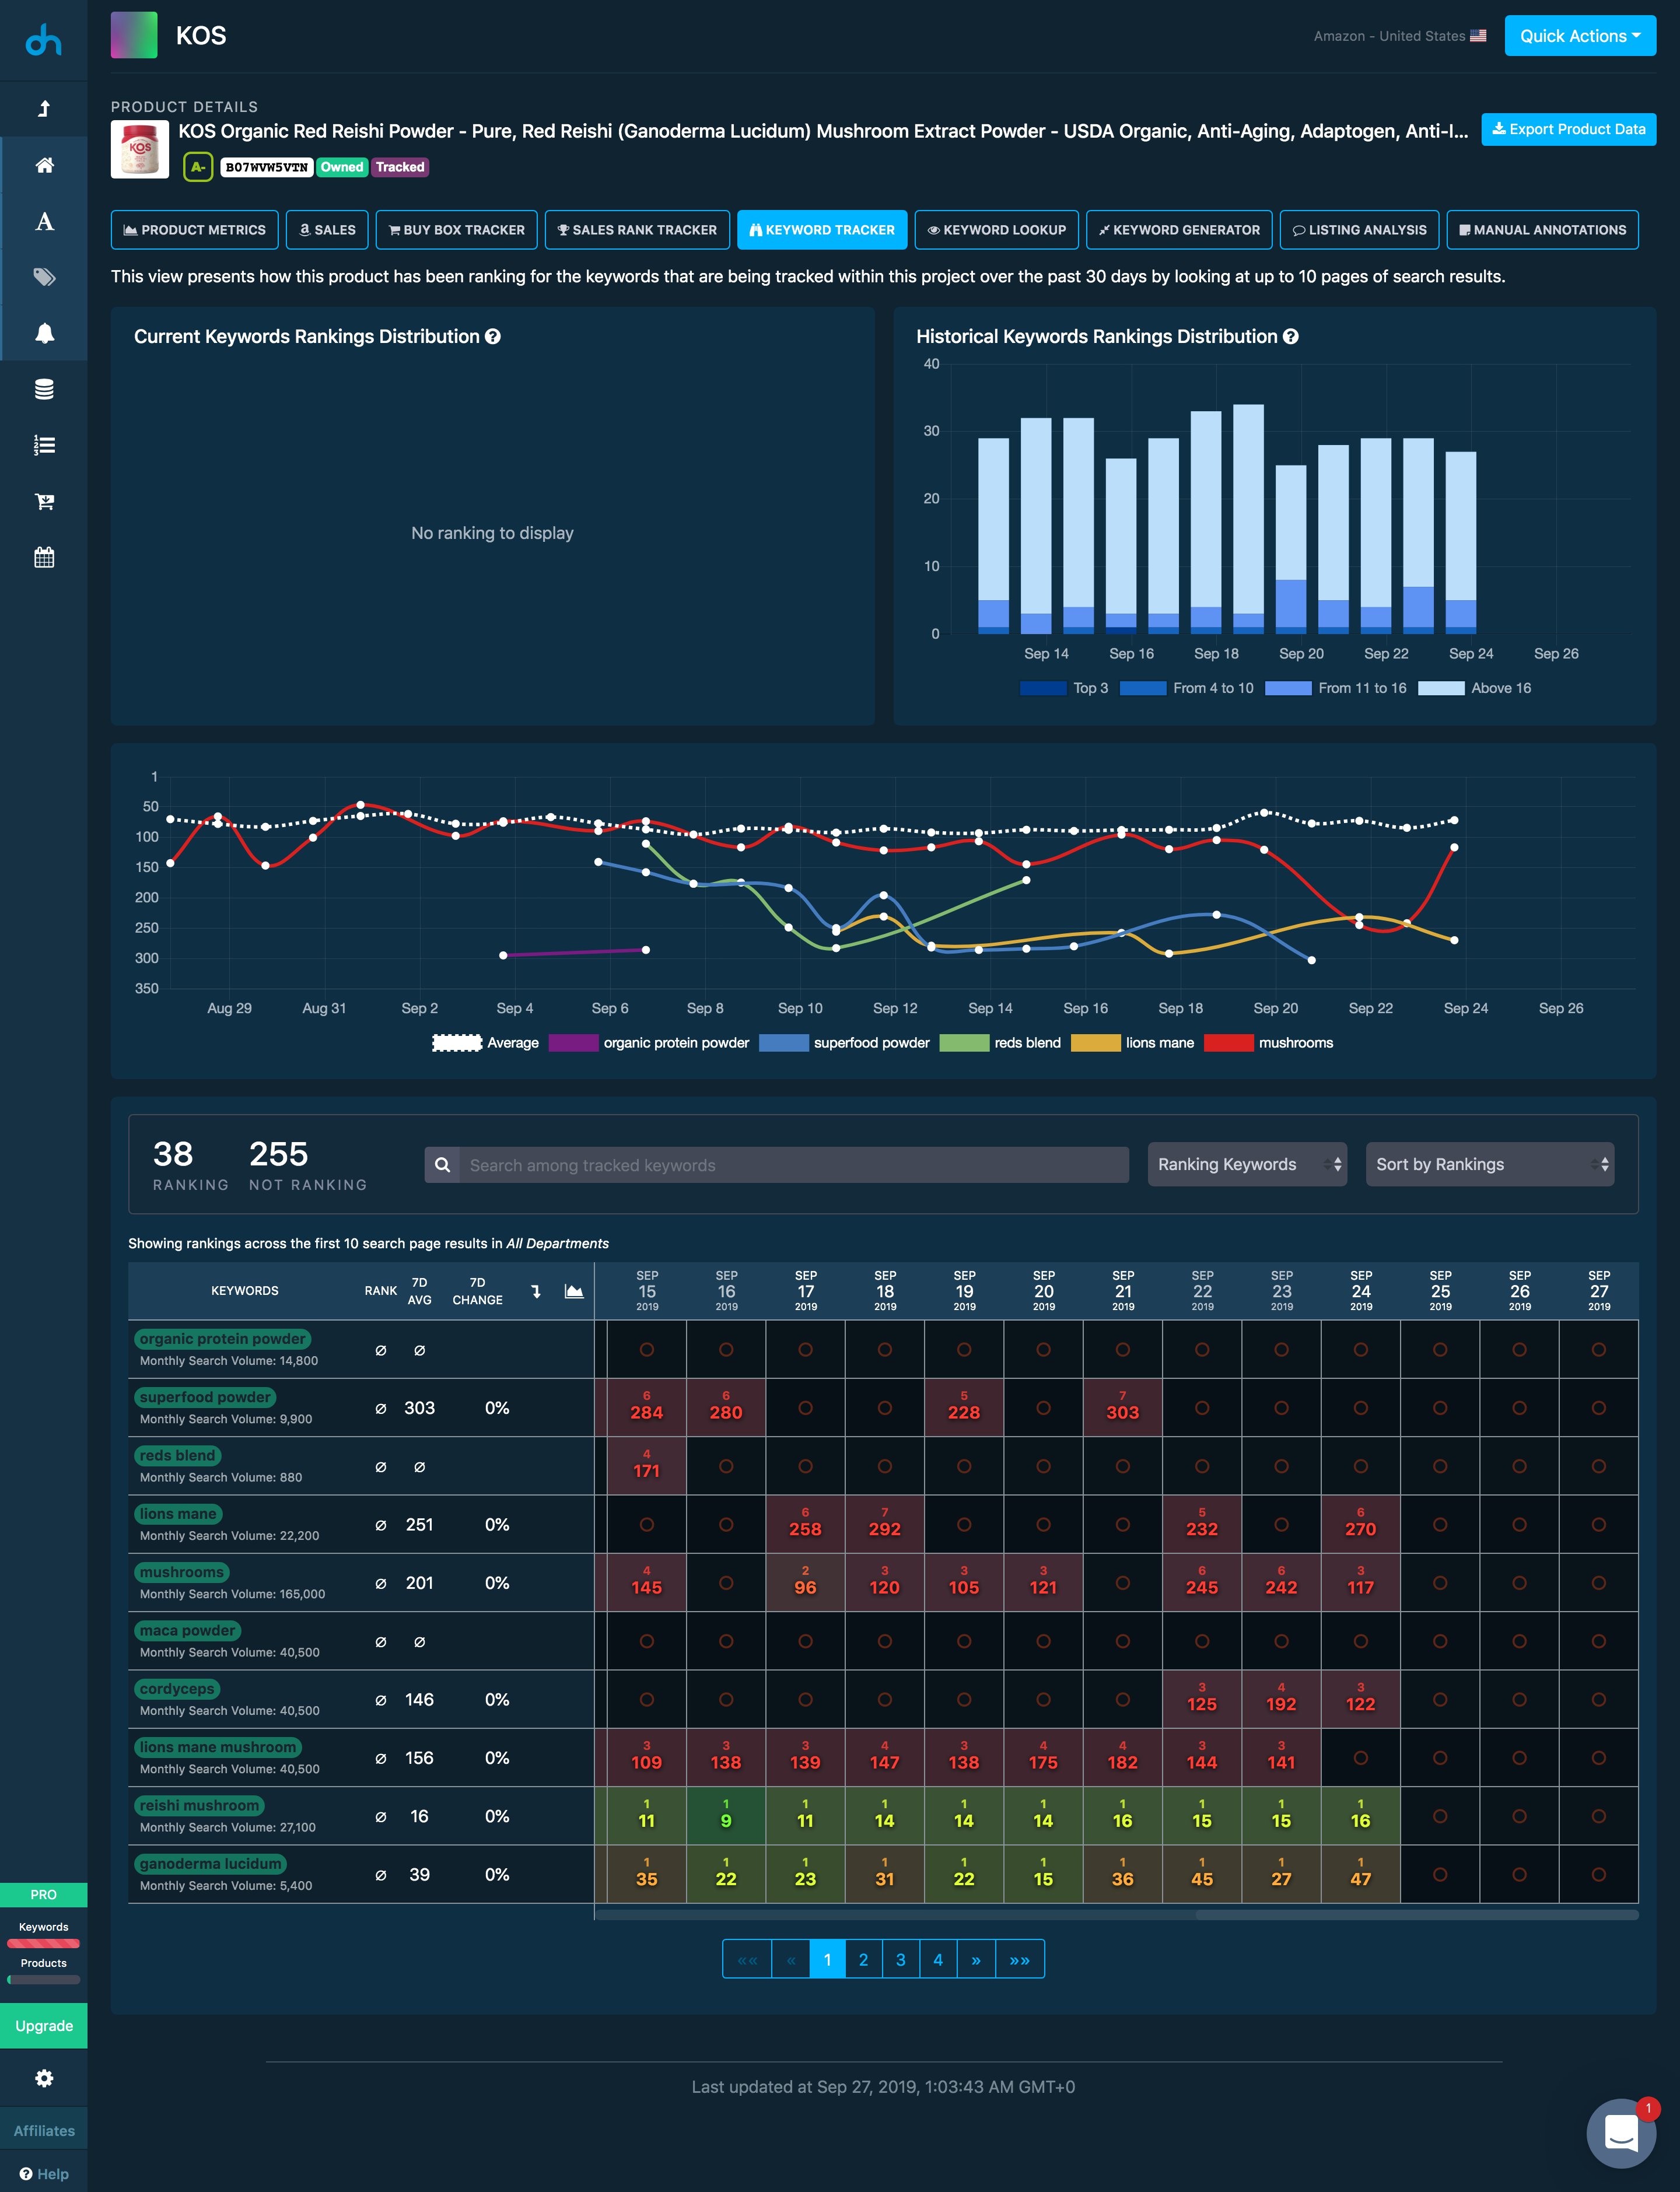Open the alerts bell icon

[x=44, y=333]
